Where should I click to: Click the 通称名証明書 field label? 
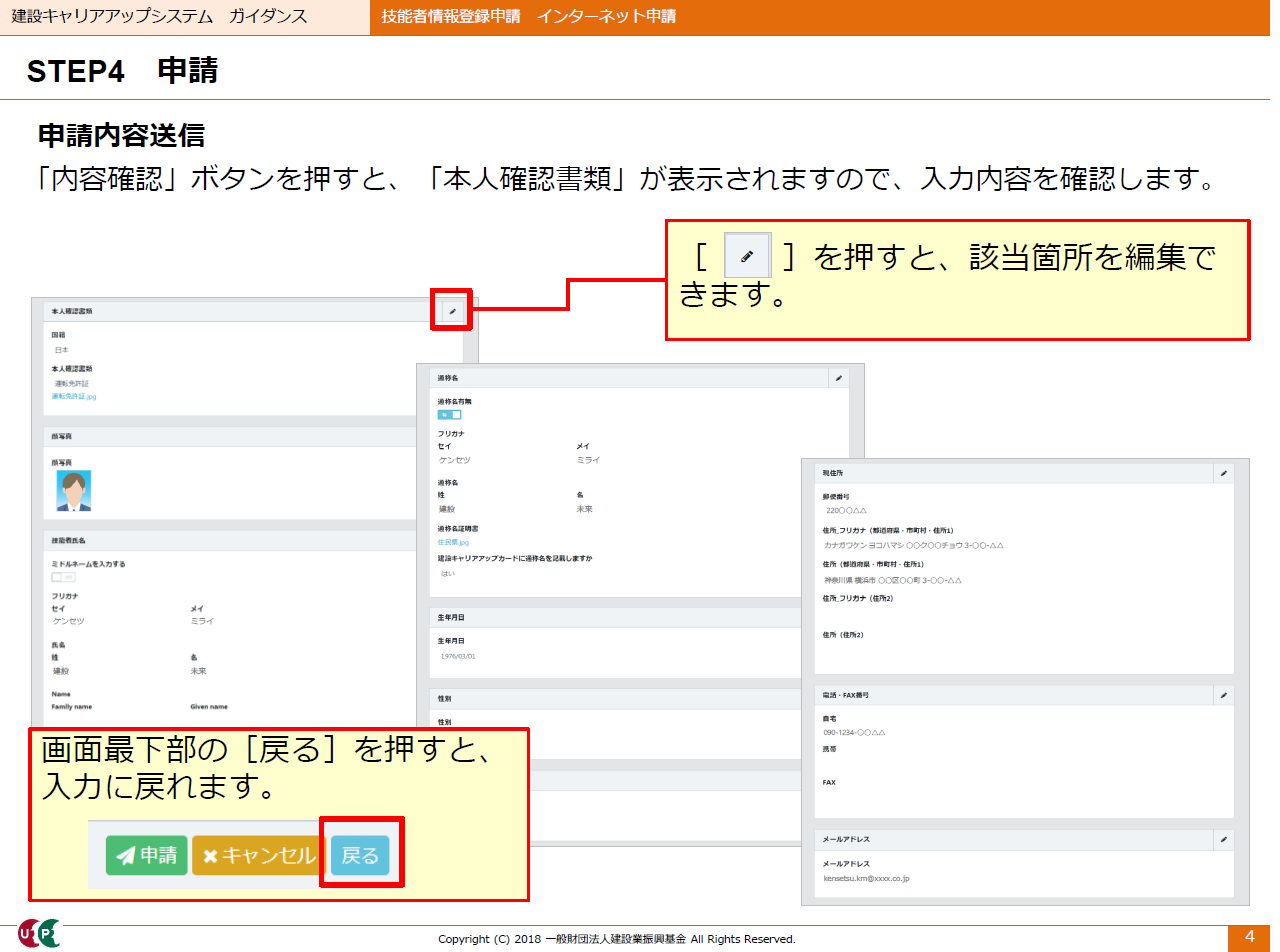pyautogui.click(x=458, y=528)
